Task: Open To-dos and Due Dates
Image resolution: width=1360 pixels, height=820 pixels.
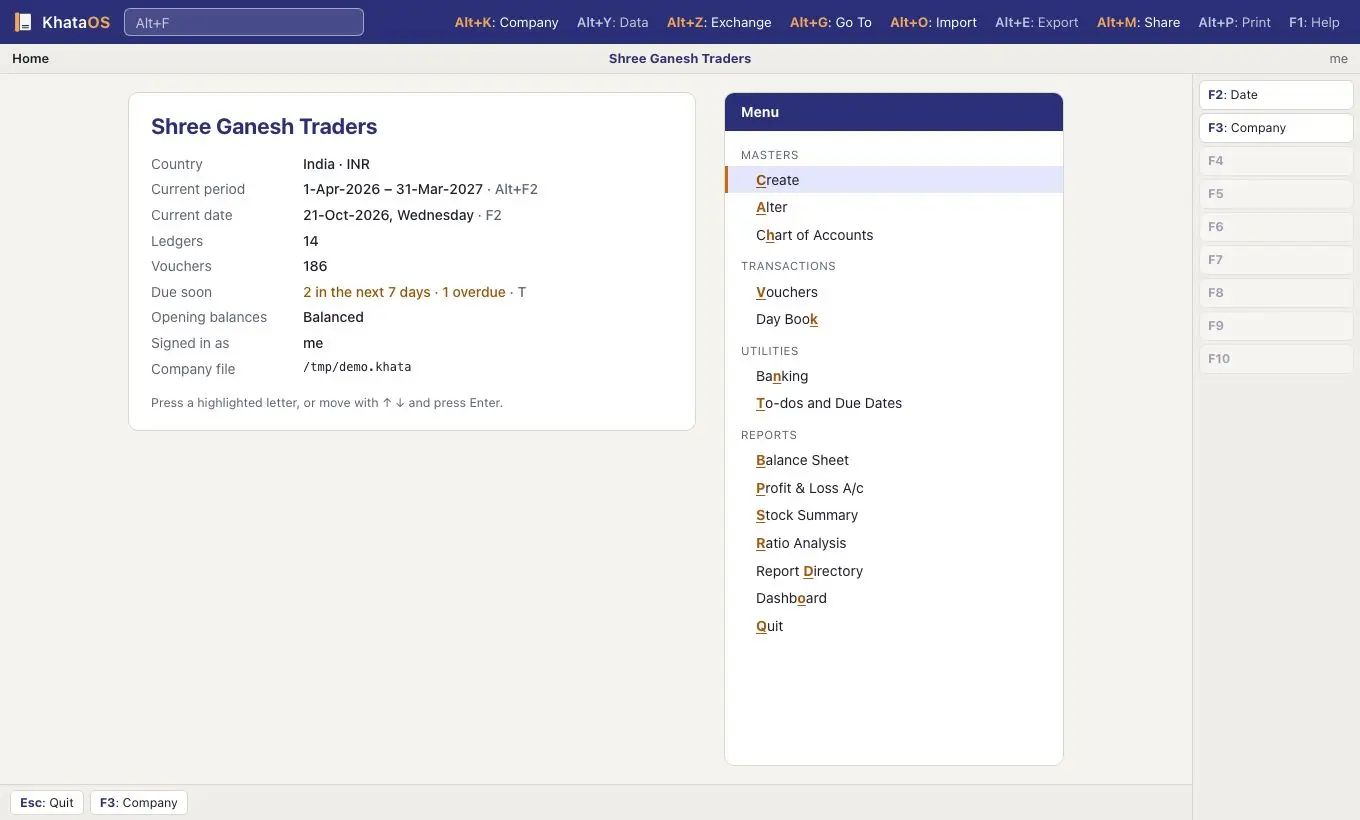Action: pos(894,404)
